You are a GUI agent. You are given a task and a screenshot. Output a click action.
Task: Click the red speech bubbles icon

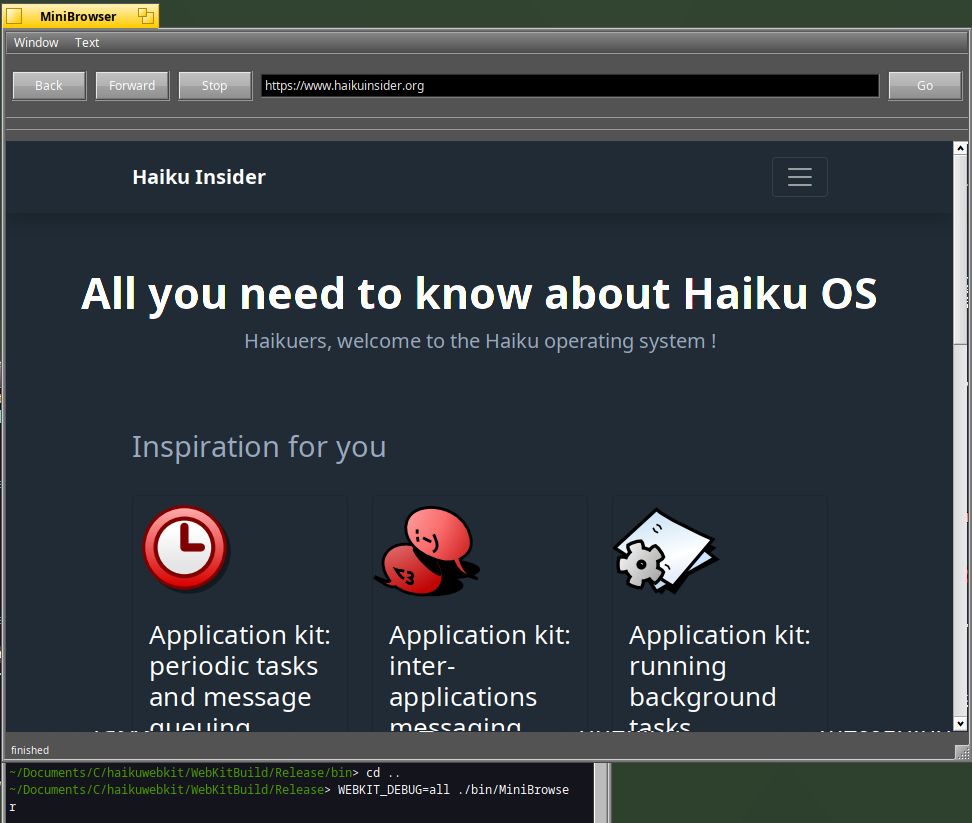point(426,551)
